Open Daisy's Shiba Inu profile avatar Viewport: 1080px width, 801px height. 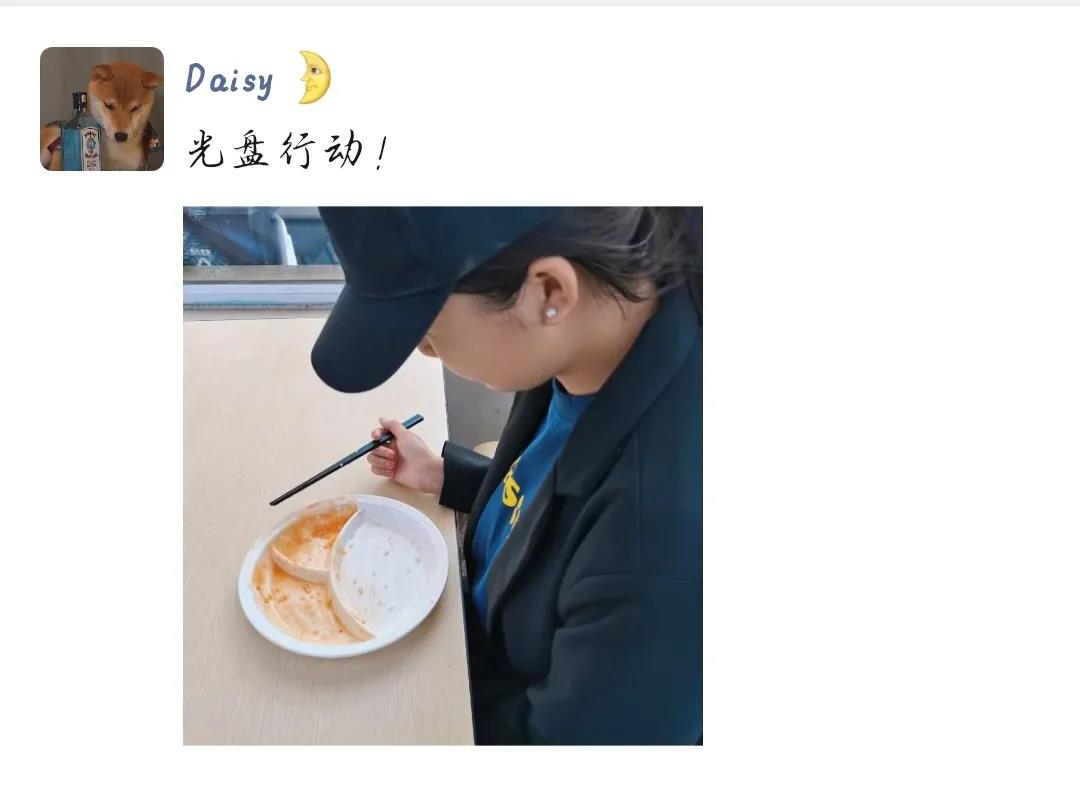pos(102,109)
